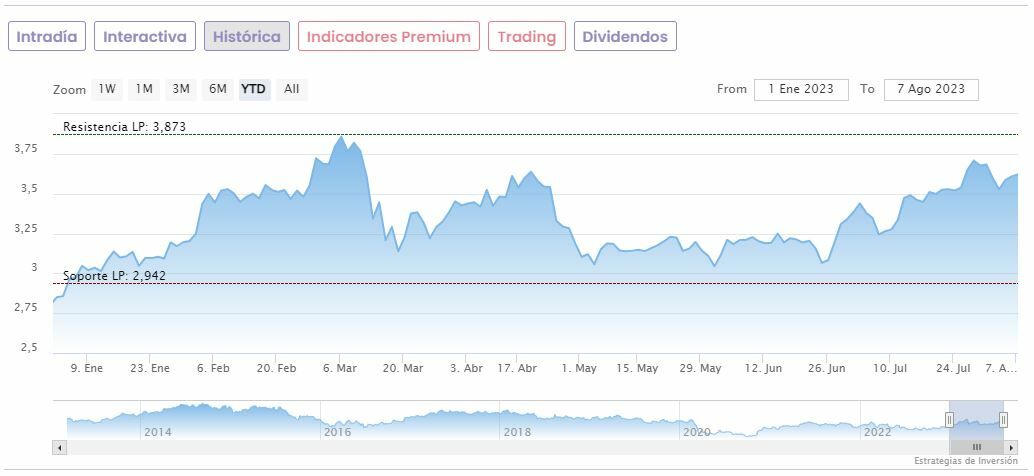Click the From date field
The width and height of the screenshot is (1034, 476).
[x=801, y=89]
